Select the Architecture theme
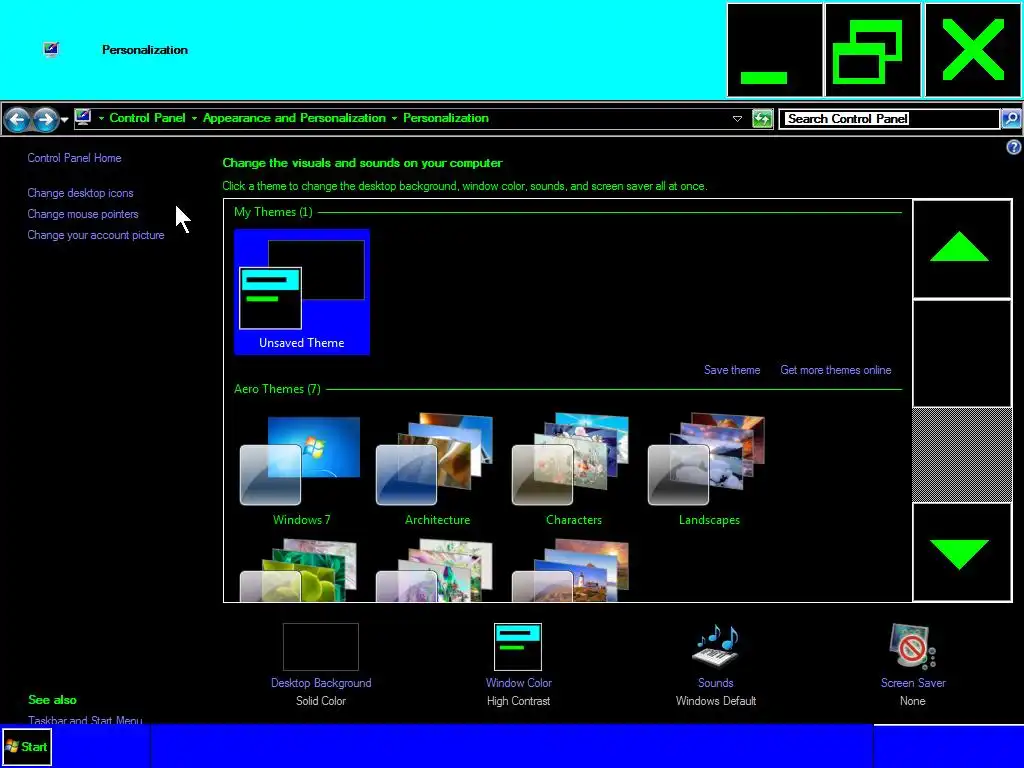This screenshot has width=1024, height=768. pyautogui.click(x=437, y=470)
